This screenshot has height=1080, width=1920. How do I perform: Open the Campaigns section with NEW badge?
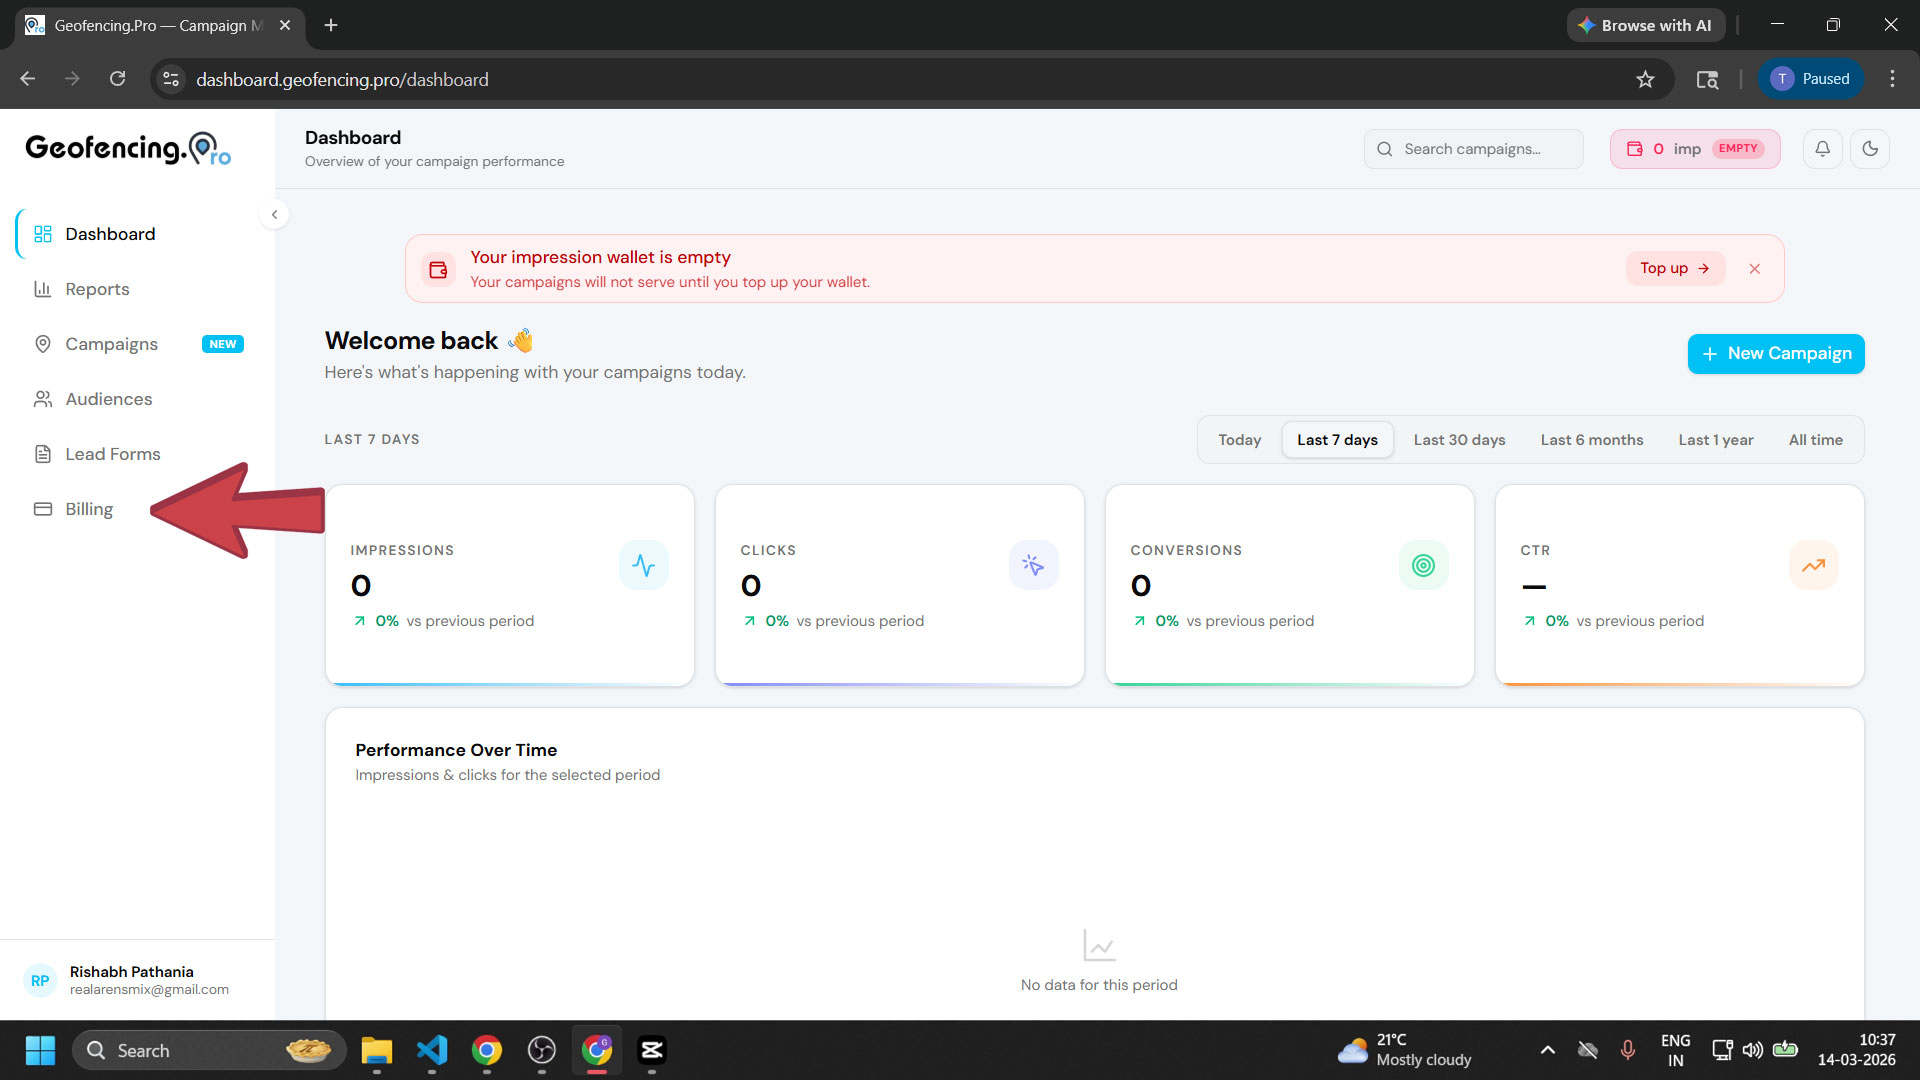pyautogui.click(x=111, y=344)
